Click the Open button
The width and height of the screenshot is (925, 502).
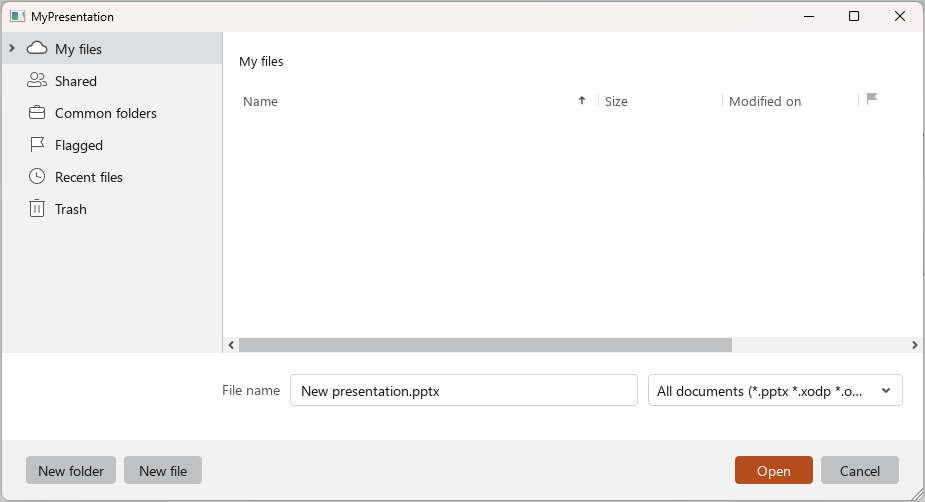[x=774, y=470]
